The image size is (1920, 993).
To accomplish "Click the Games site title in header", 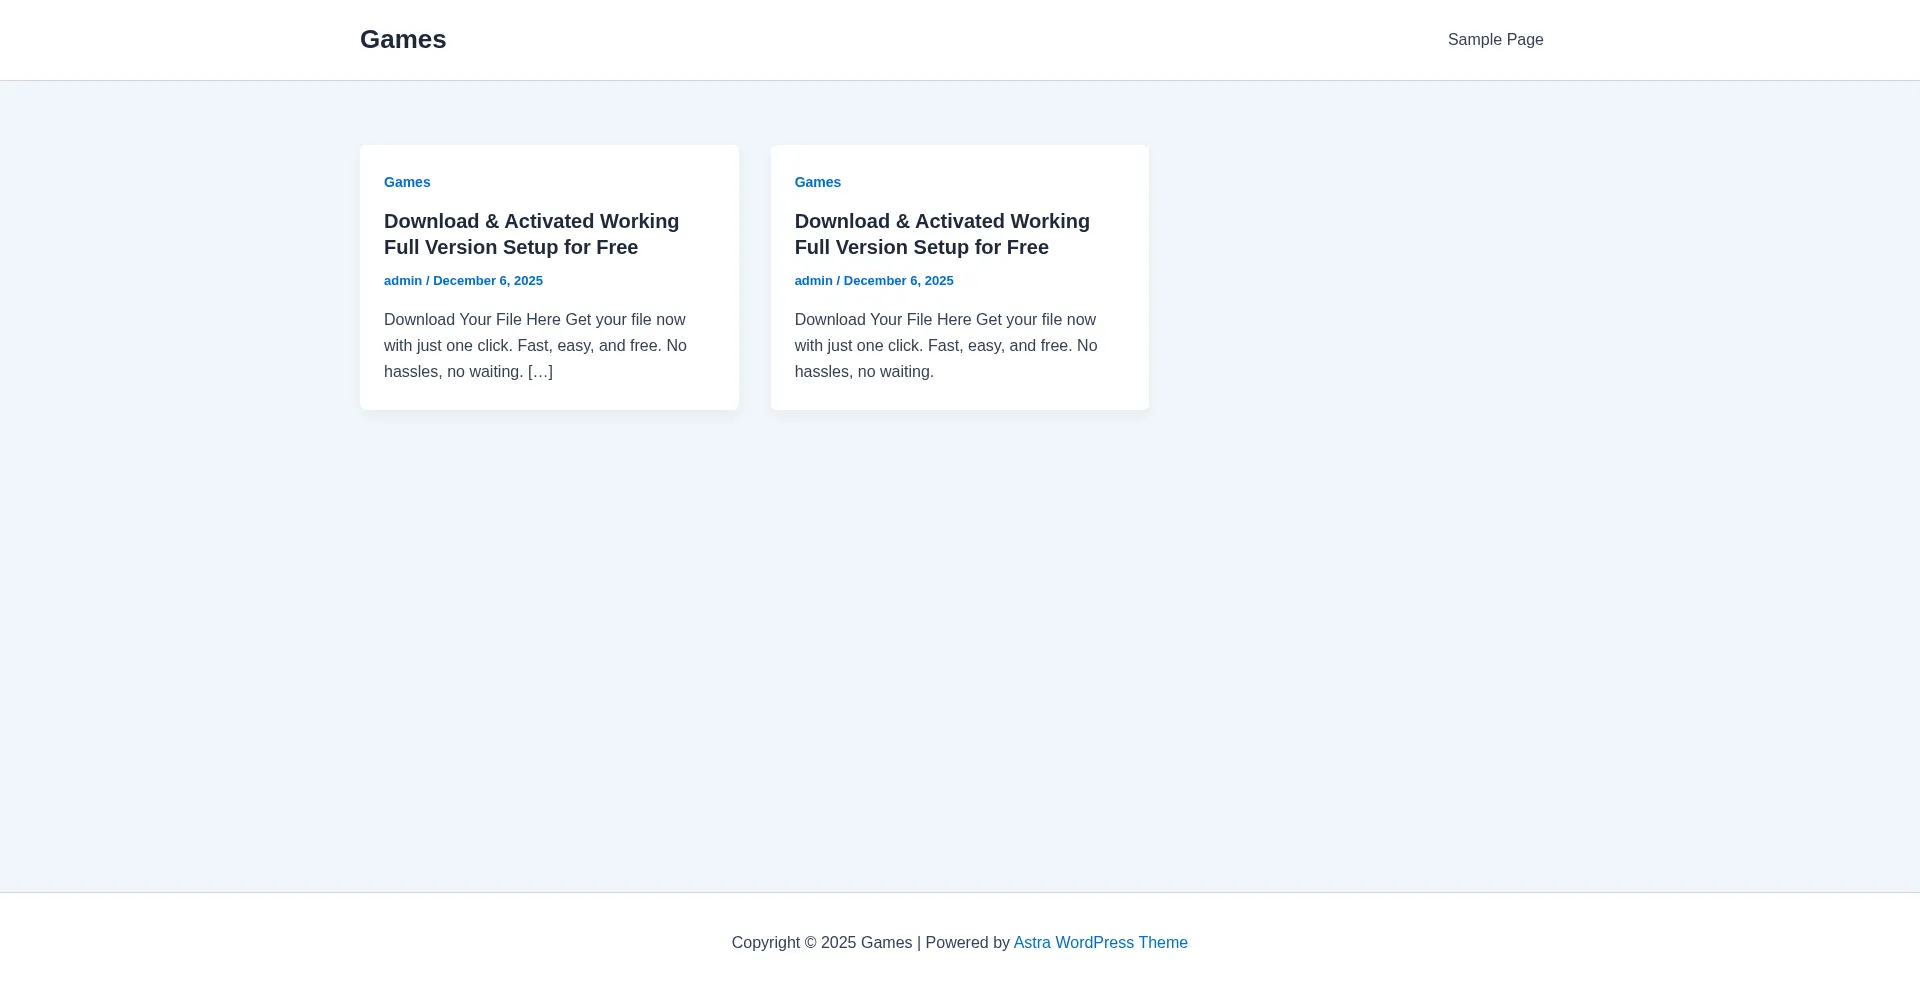I will pos(403,39).
